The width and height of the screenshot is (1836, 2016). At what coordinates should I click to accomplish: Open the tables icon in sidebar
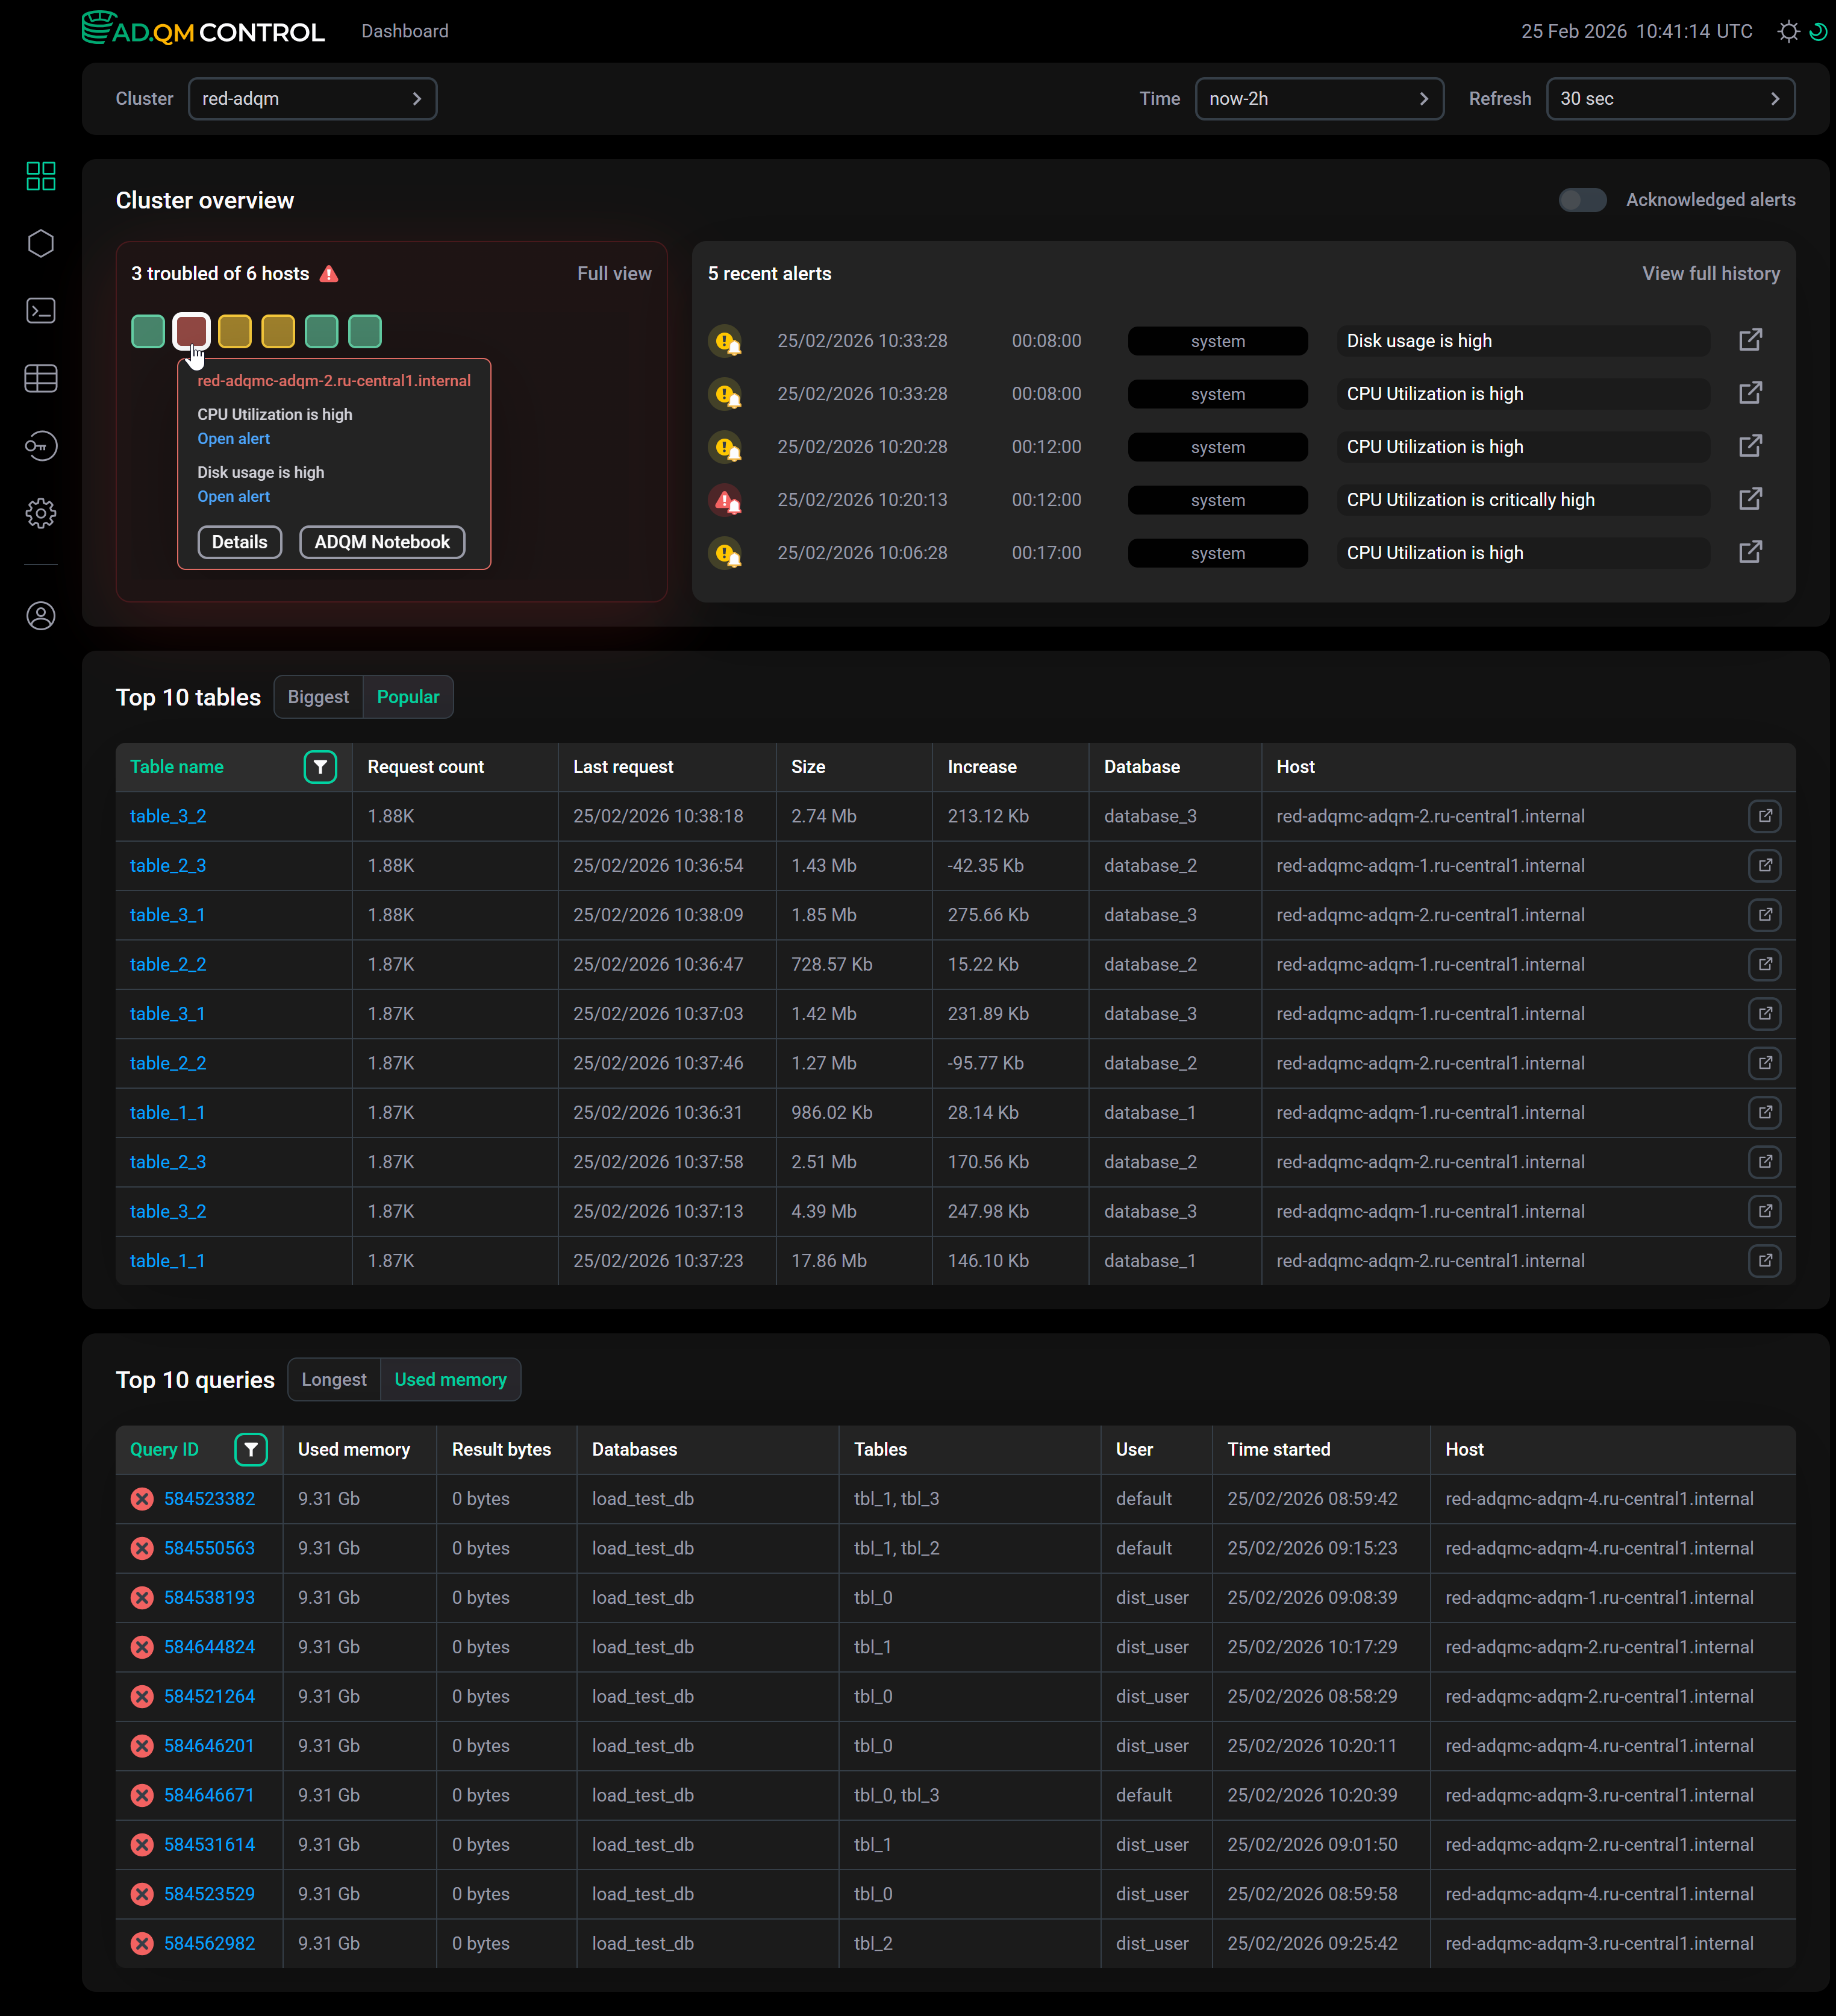click(41, 378)
